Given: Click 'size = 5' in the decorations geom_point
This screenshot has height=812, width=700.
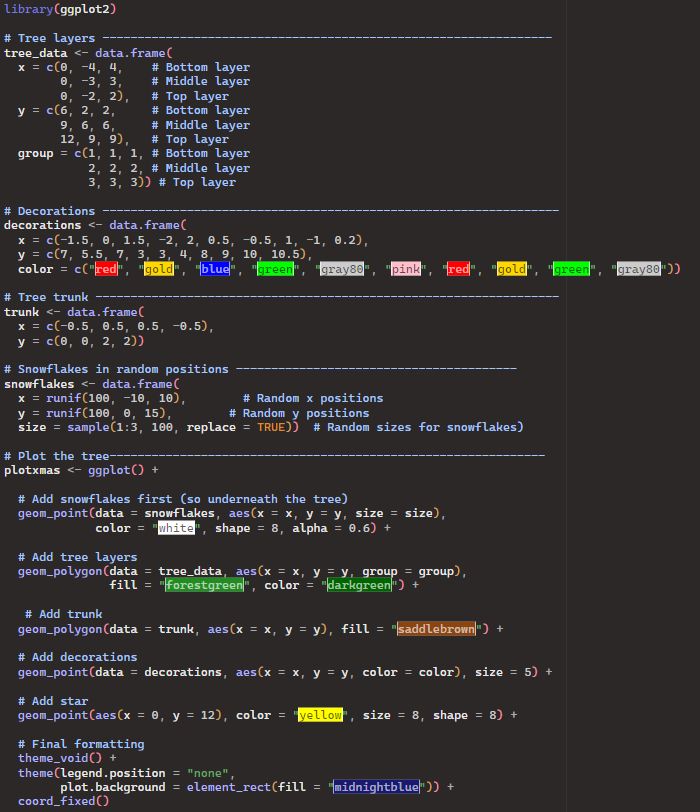Looking at the screenshot, I should coord(503,672).
